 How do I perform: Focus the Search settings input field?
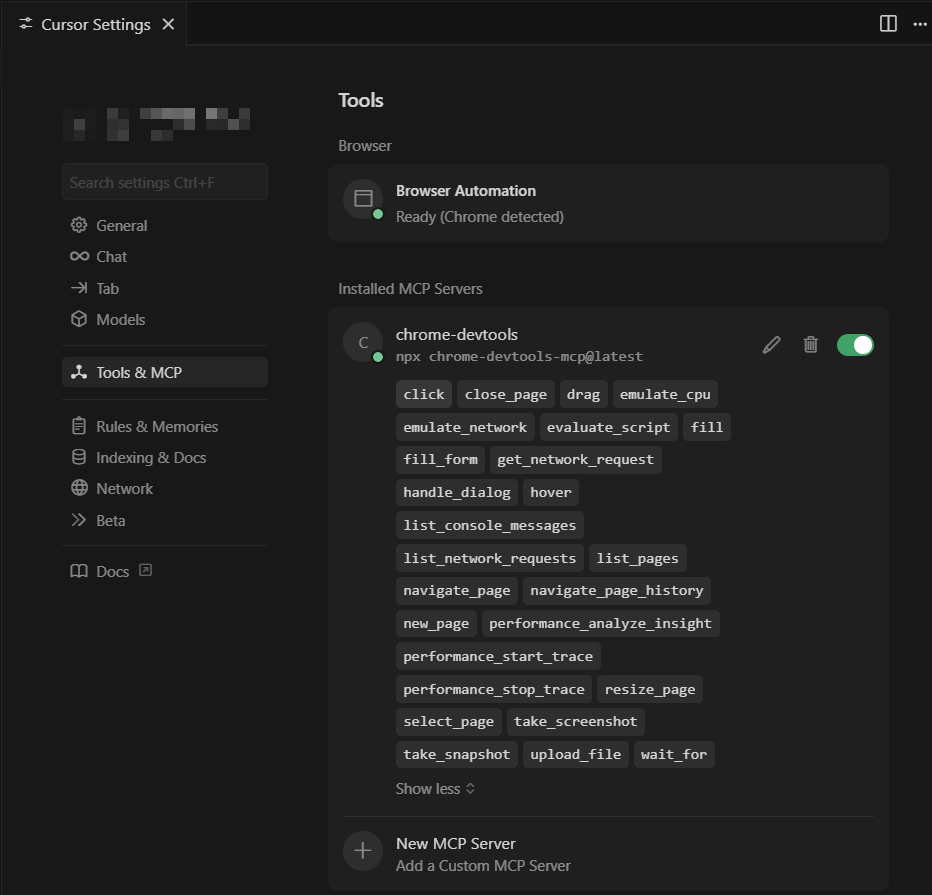pyautogui.click(x=165, y=183)
